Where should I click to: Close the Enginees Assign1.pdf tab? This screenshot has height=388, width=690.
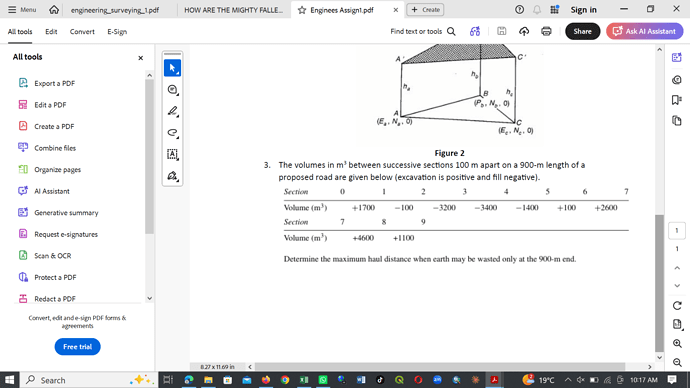(x=395, y=10)
